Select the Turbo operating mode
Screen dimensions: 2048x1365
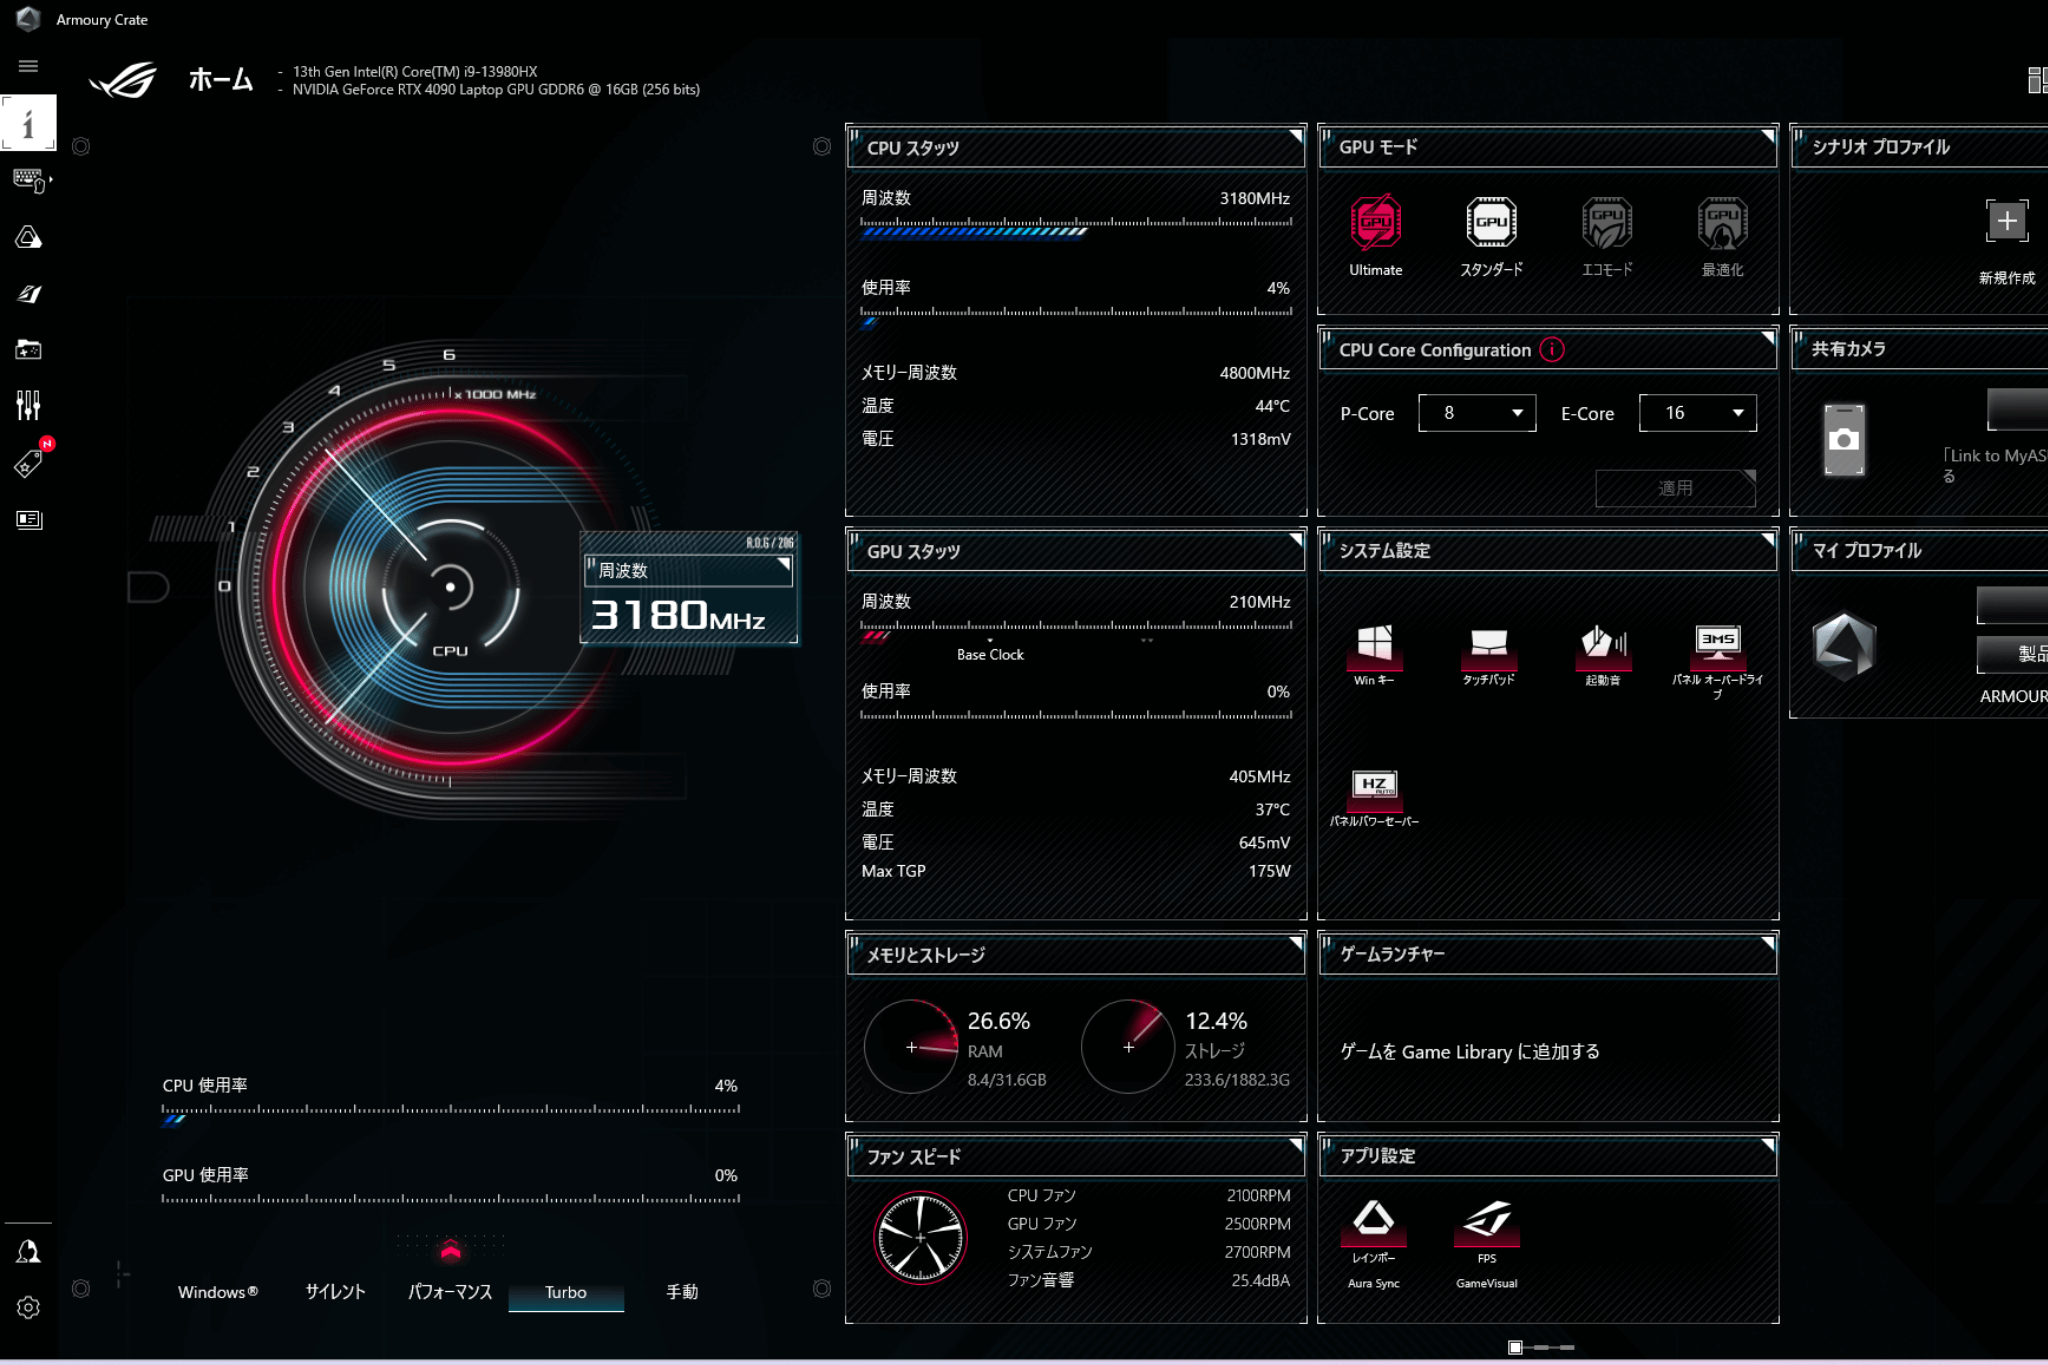coord(566,1292)
